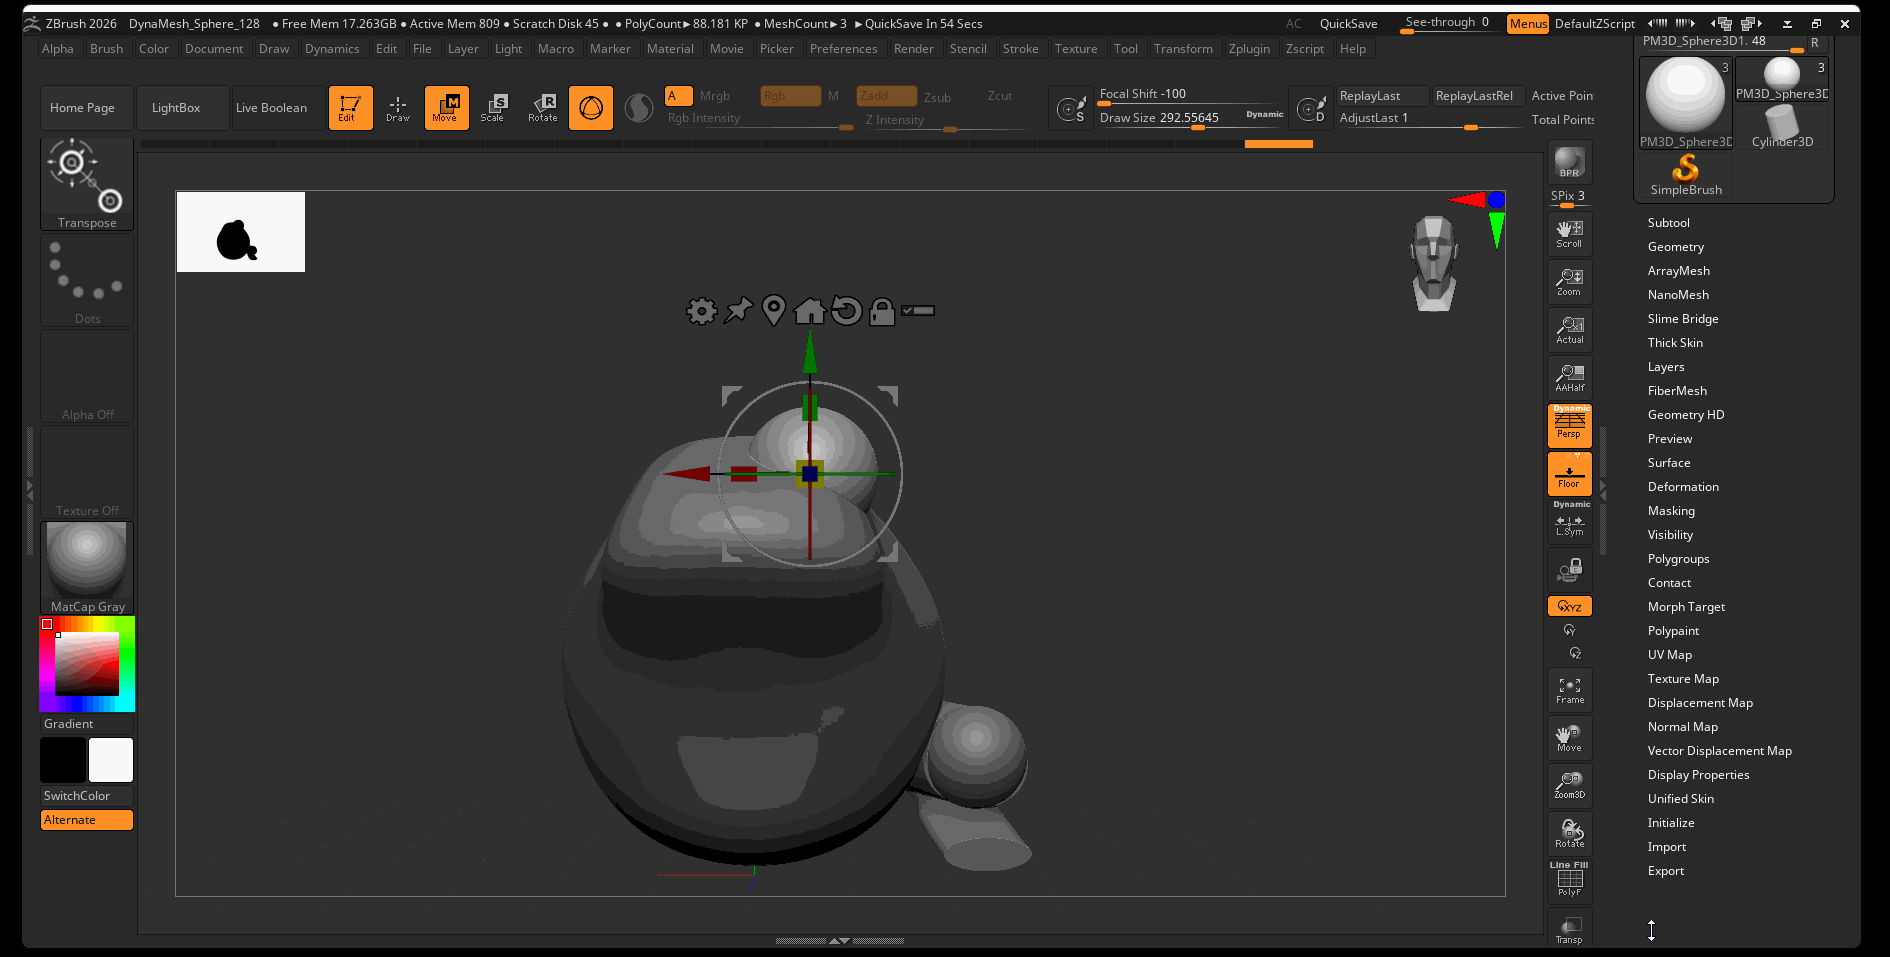
Task: Select the Scale transform tool
Action: pyautogui.click(x=493, y=108)
